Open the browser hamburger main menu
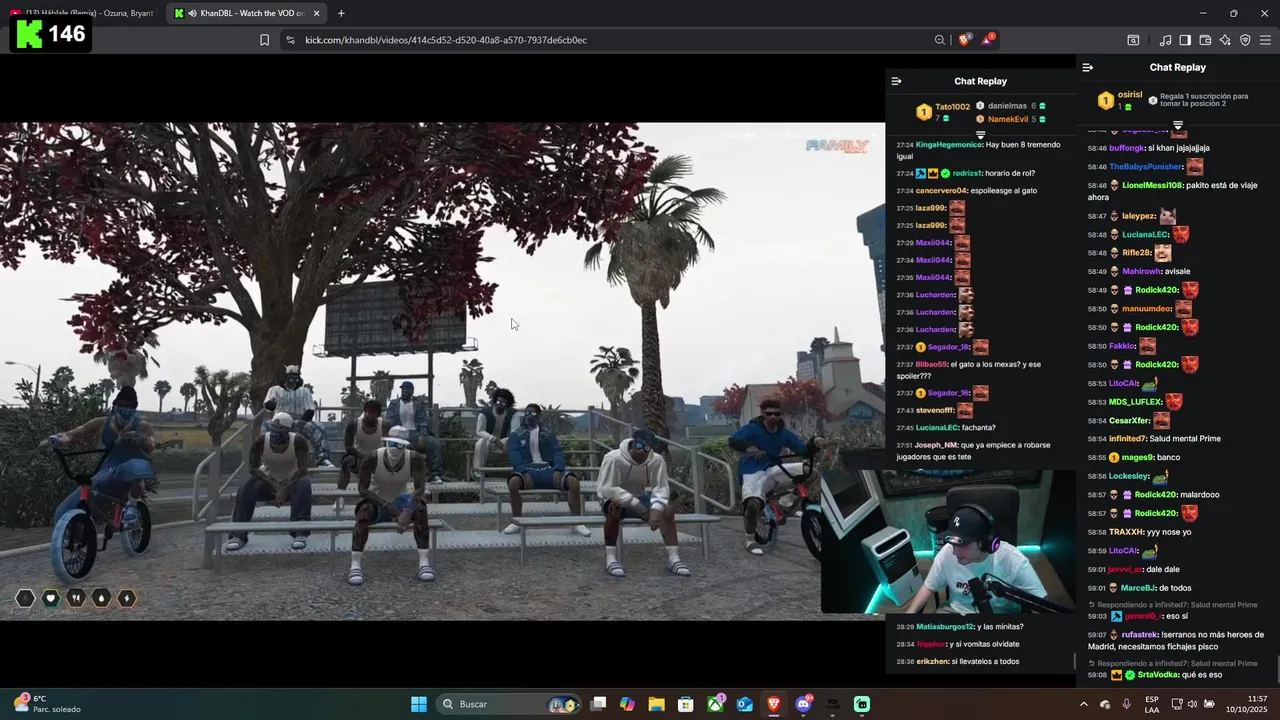 (1265, 40)
